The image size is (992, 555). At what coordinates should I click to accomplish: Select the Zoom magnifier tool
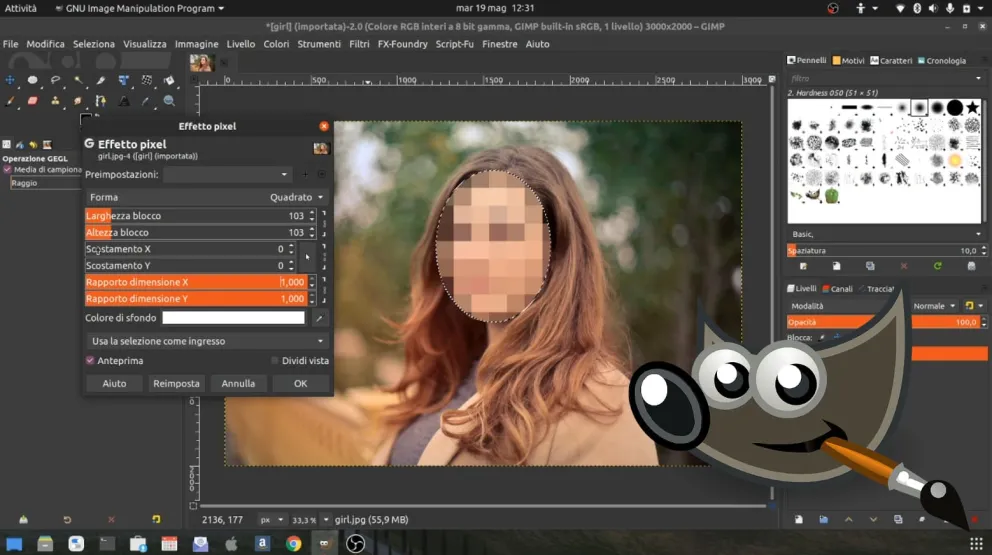169,101
